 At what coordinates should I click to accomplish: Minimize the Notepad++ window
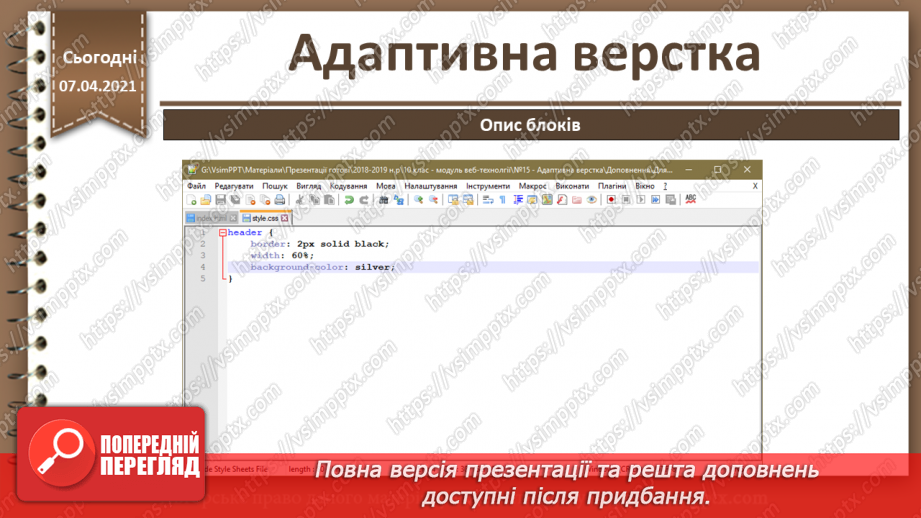coord(688,170)
